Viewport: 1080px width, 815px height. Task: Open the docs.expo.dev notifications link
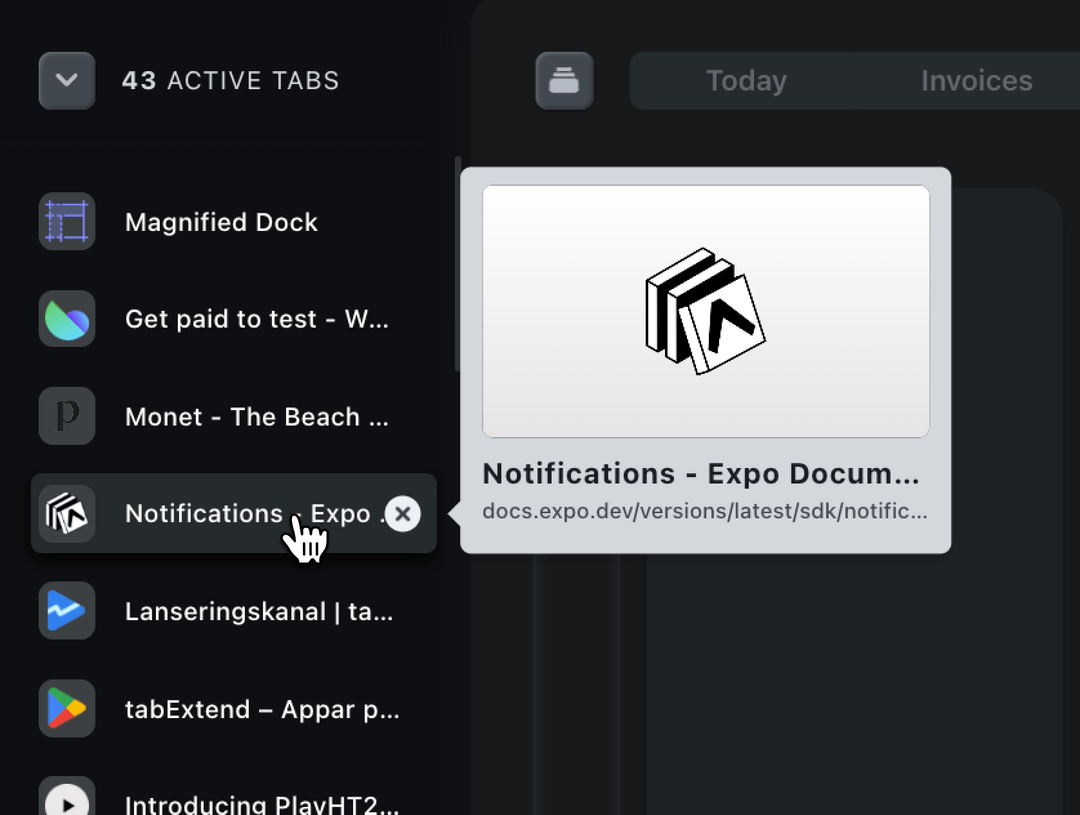[x=703, y=511]
